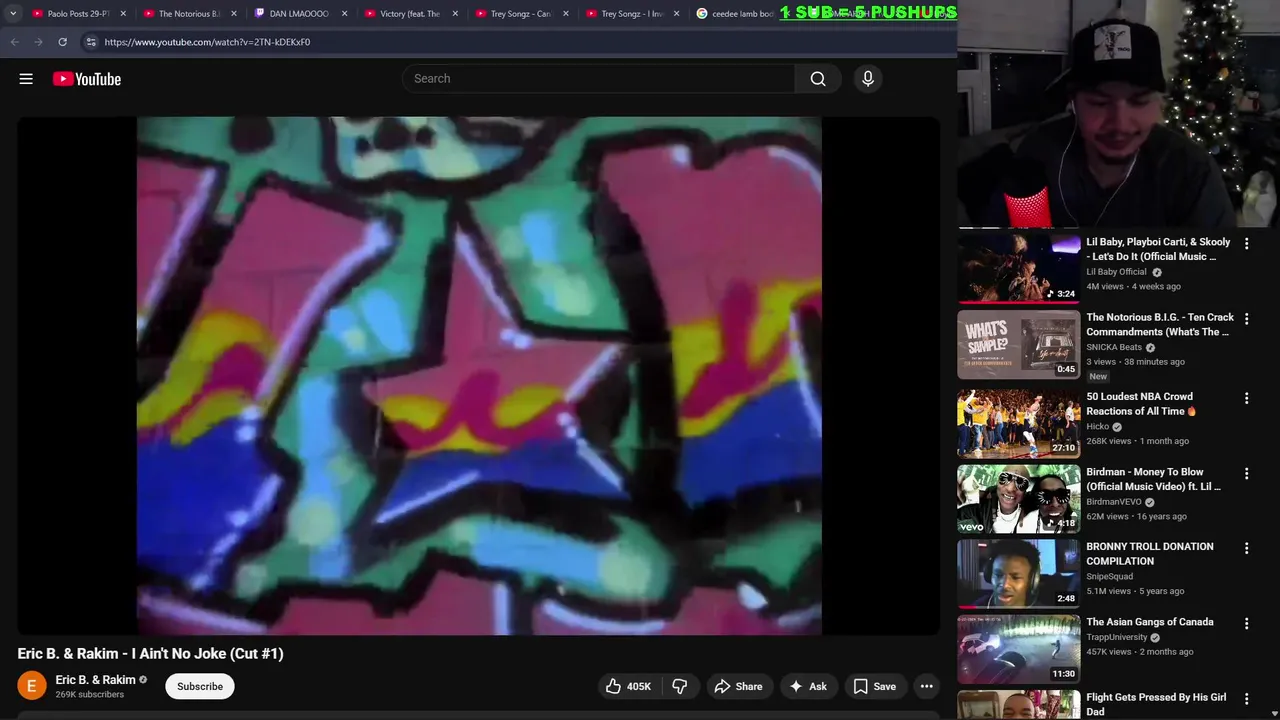Image resolution: width=1280 pixels, height=720 pixels.
Task: Like the video with thumbs up
Action: (628, 686)
